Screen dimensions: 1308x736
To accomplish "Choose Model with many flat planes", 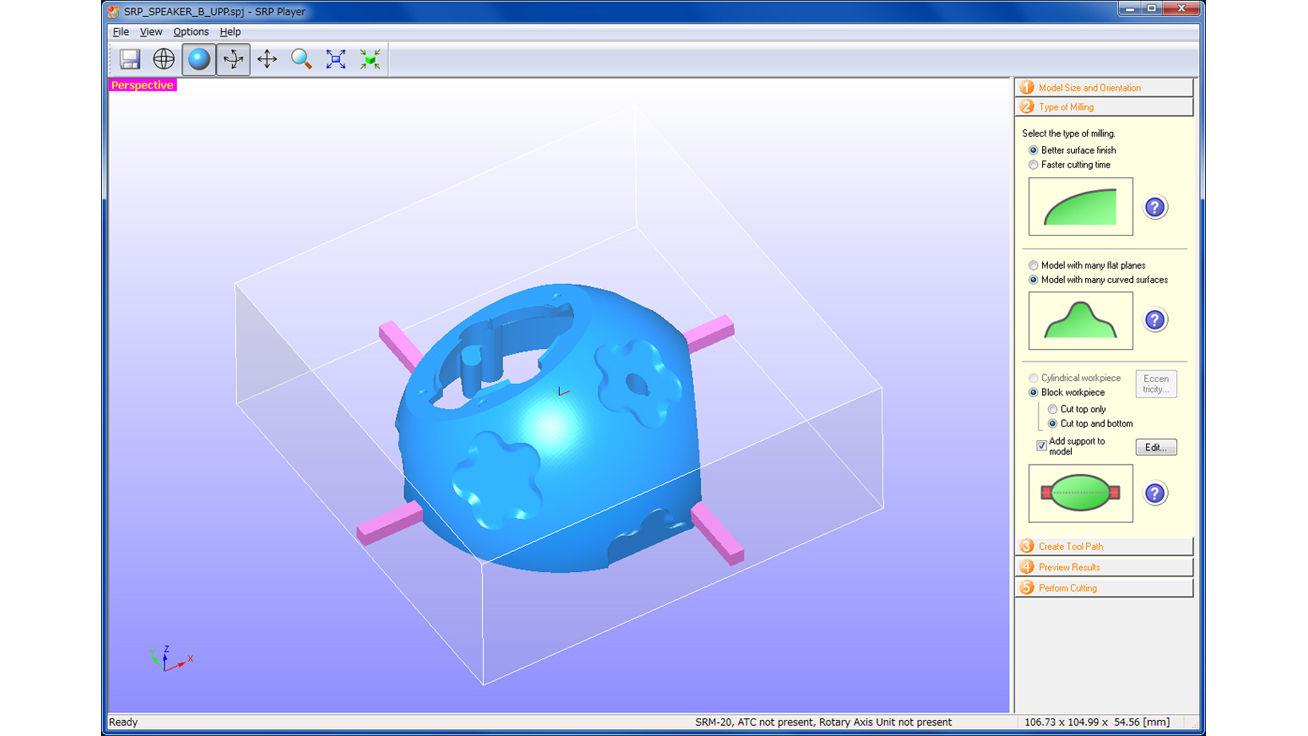I will tap(1034, 266).
